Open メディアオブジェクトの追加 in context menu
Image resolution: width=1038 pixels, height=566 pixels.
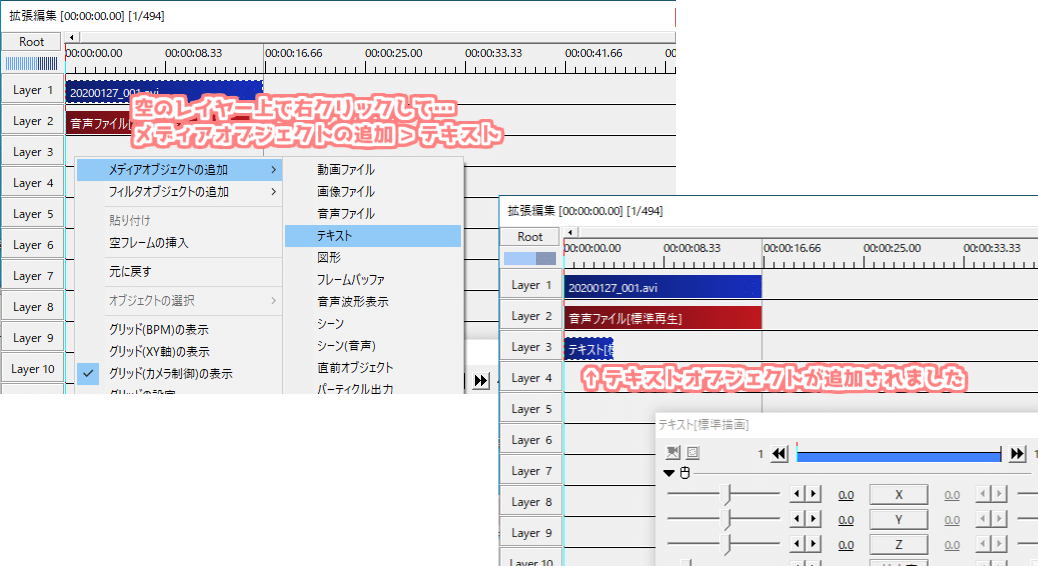(179, 170)
